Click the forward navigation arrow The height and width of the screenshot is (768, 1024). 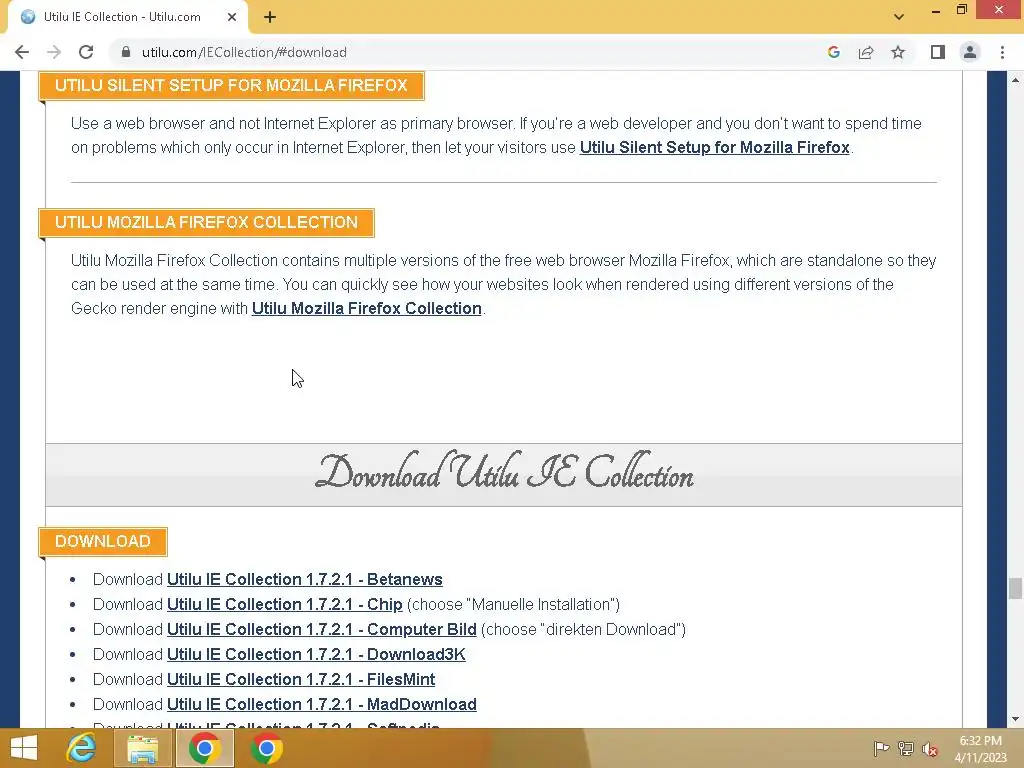[54, 52]
